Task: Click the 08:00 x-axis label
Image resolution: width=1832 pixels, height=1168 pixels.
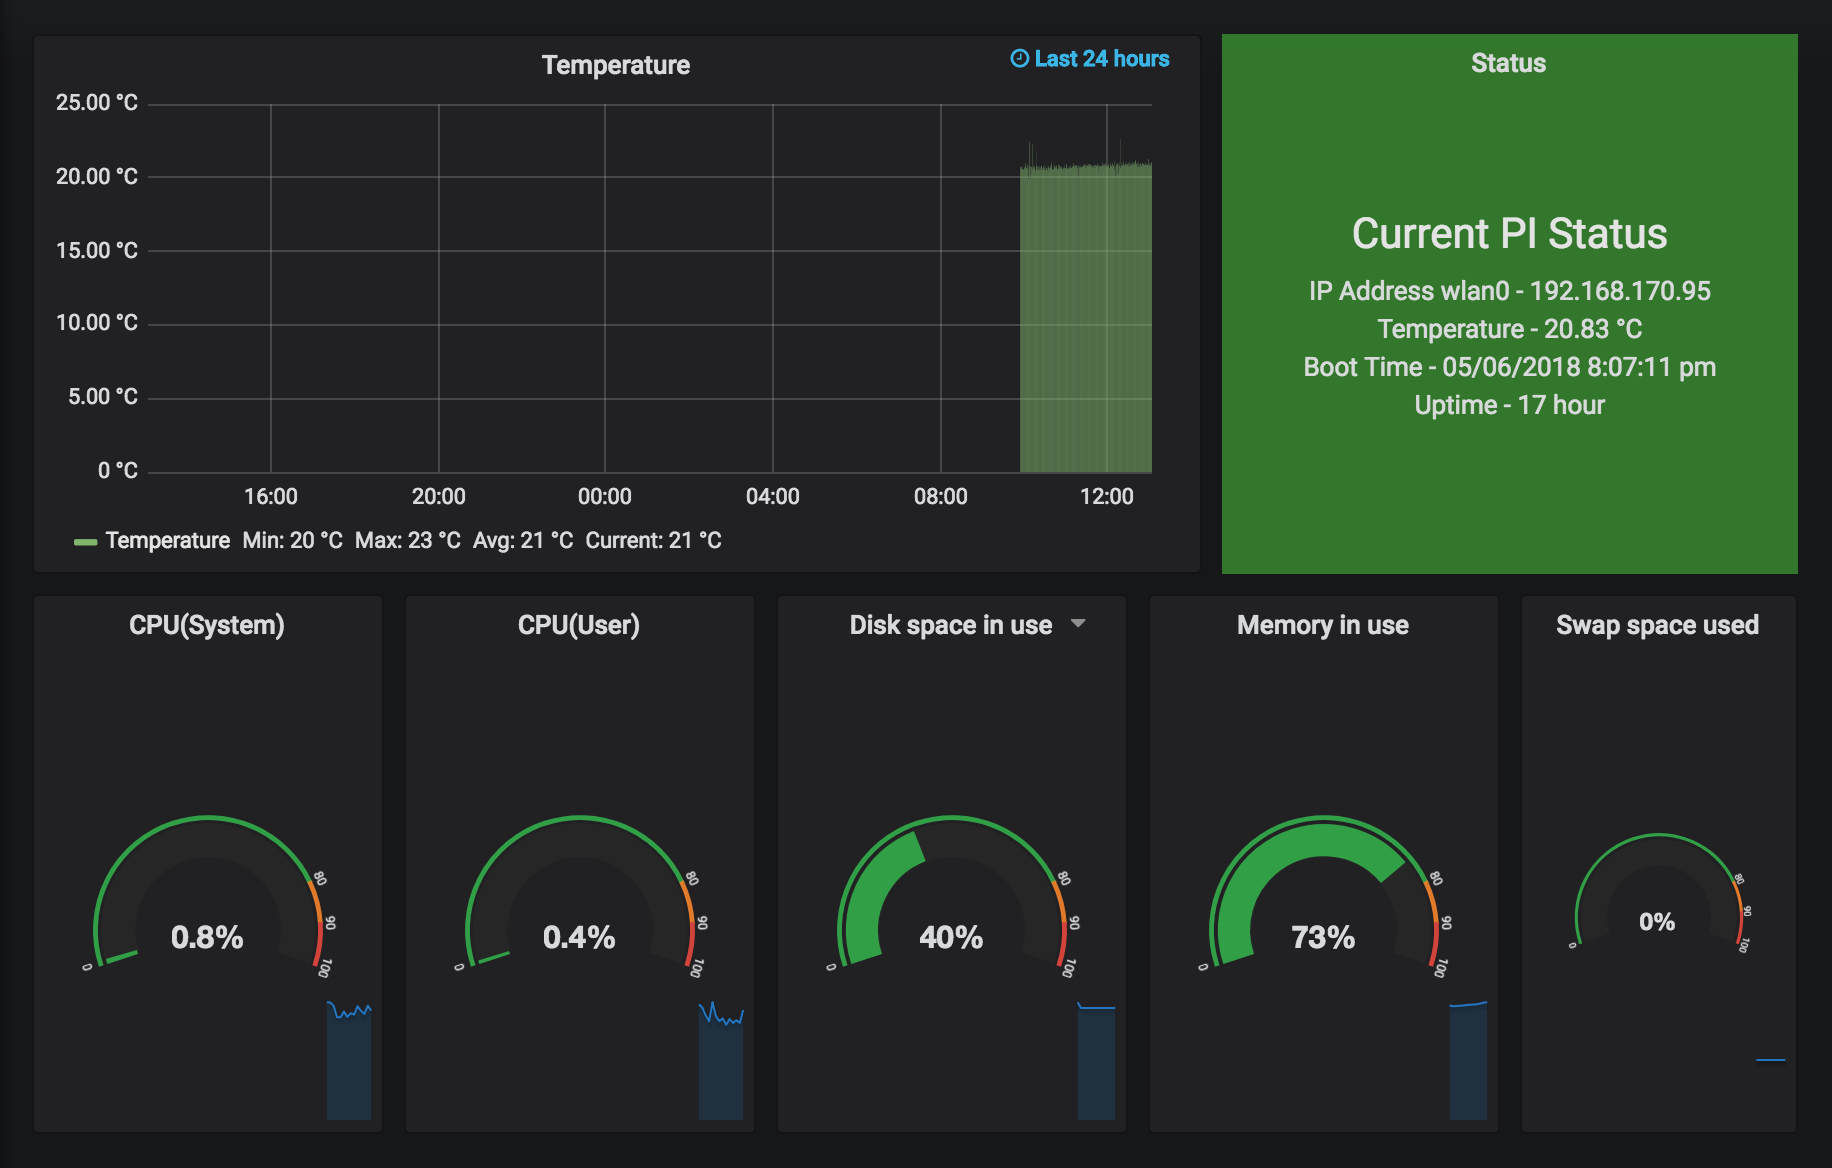Action: pyautogui.click(x=941, y=497)
